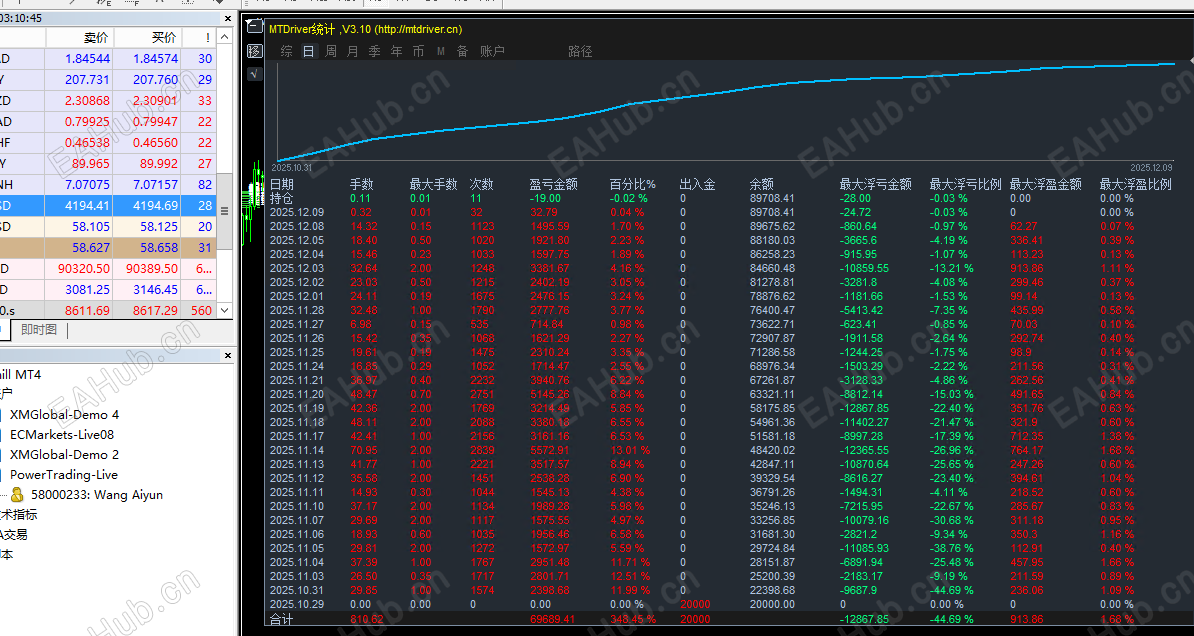The width and height of the screenshot is (1194, 636).
Task: Select the XMGlobal-Demo 4 server
Action: click(64, 414)
